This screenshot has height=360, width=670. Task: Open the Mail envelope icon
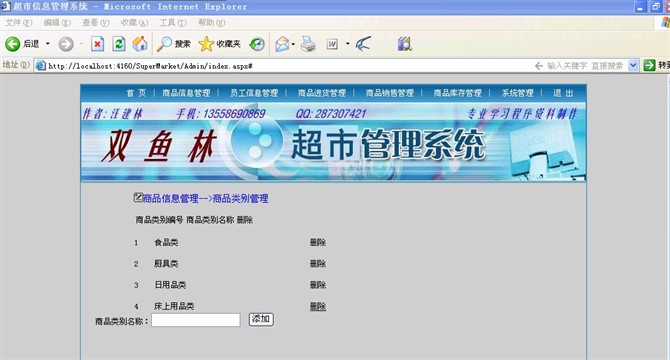click(282, 44)
